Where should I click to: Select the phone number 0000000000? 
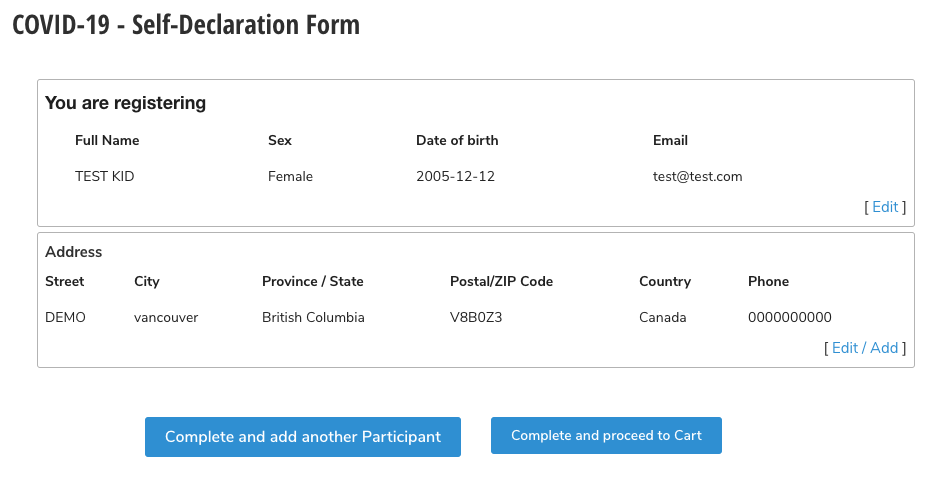click(x=789, y=318)
